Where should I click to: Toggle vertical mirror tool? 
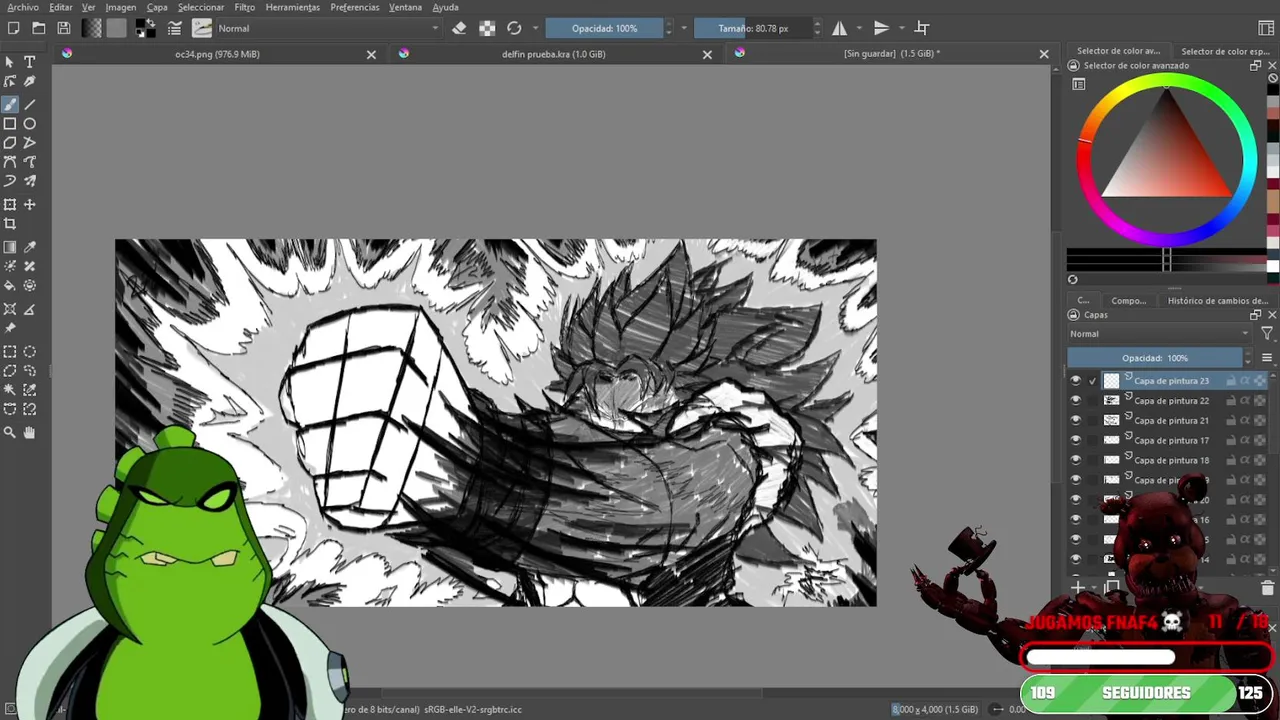pyautogui.click(x=881, y=28)
